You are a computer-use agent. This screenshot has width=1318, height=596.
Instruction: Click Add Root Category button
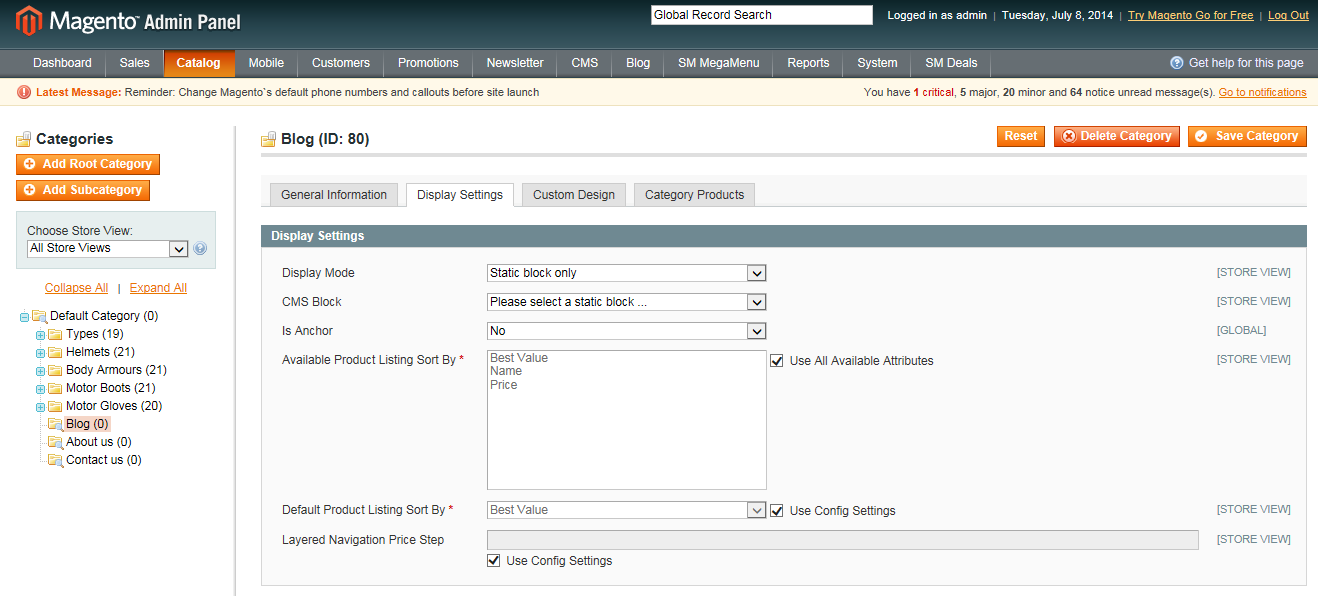(88, 164)
